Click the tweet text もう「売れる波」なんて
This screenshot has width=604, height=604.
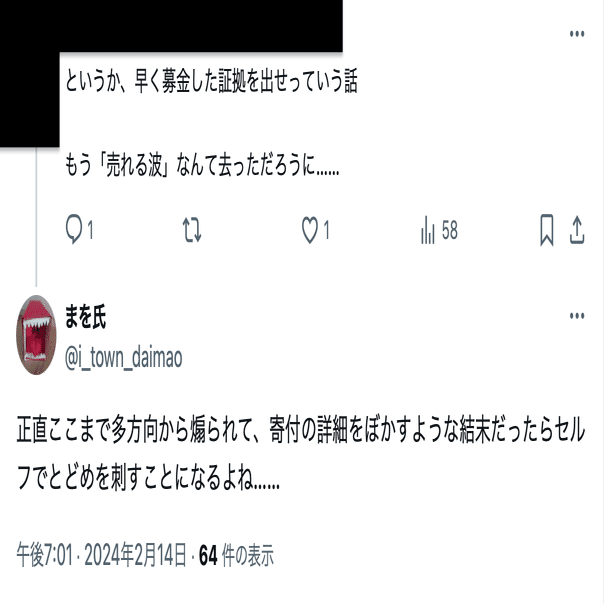pyautogui.click(x=202, y=165)
